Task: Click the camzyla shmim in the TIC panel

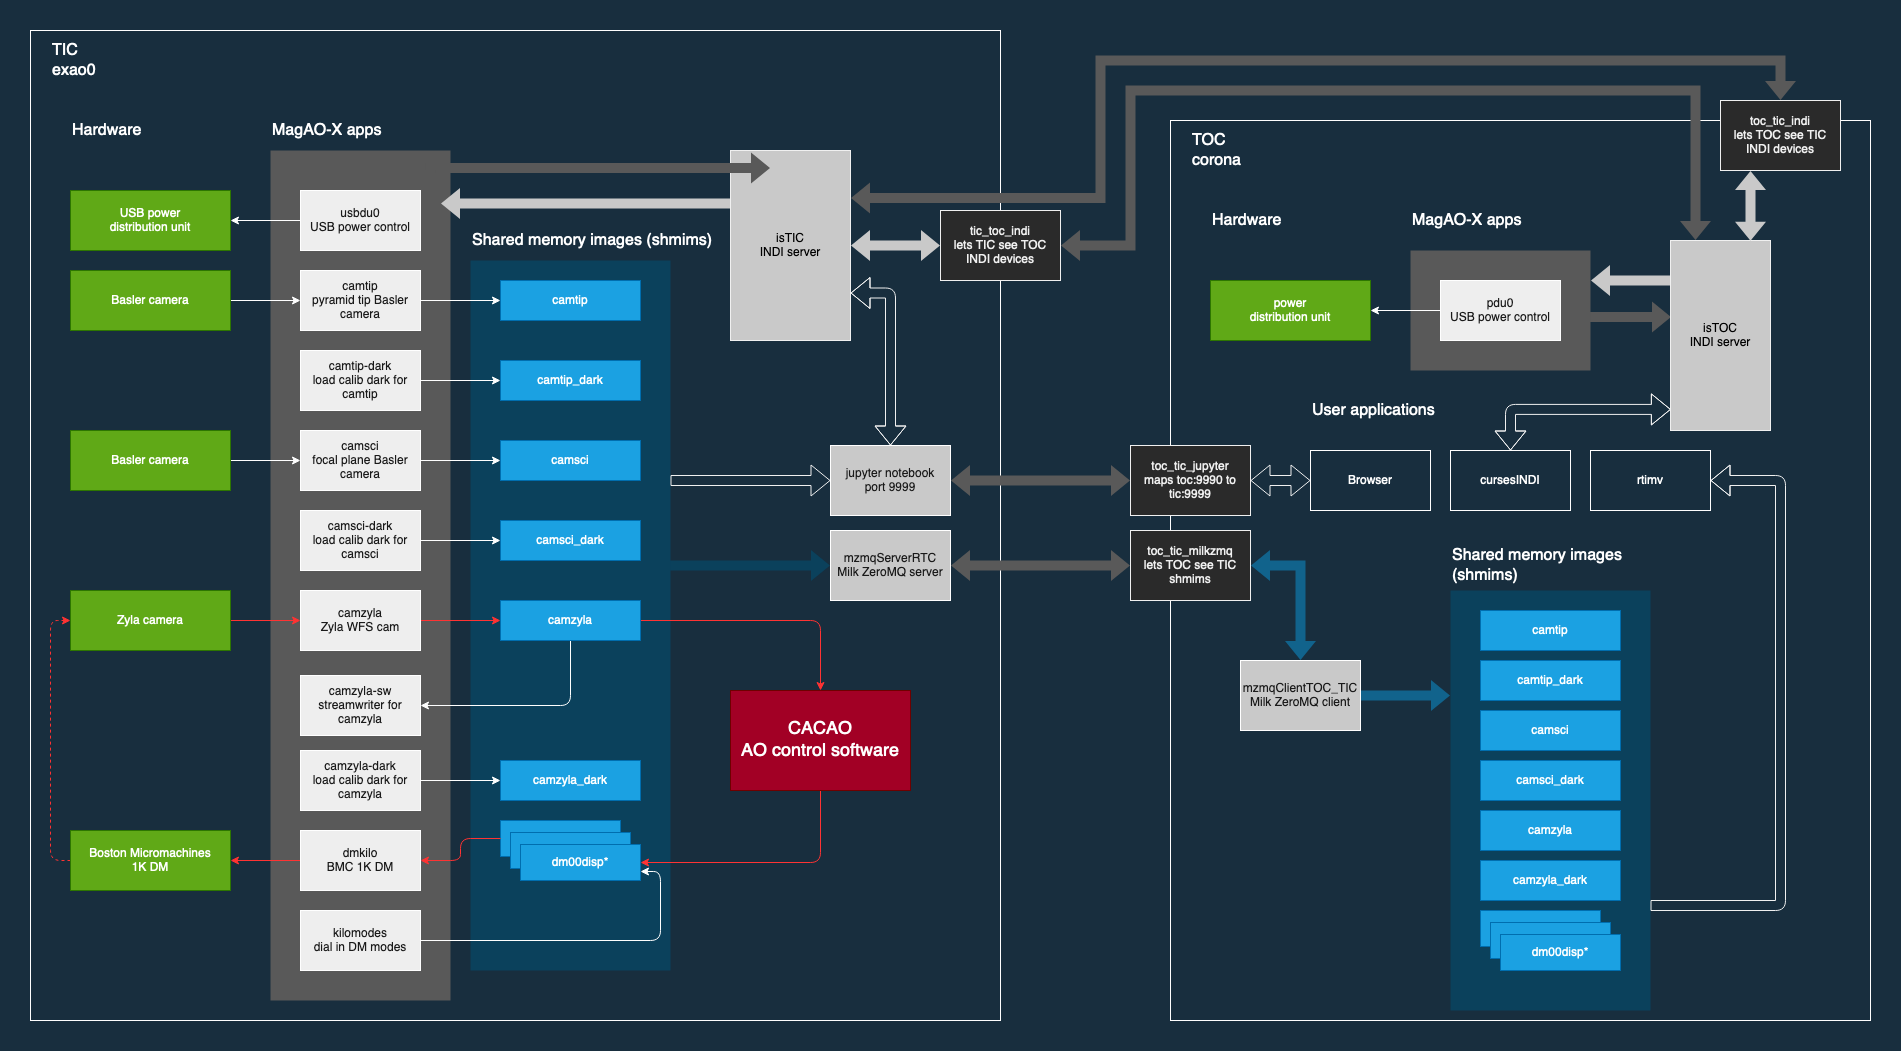Action: [x=570, y=620]
